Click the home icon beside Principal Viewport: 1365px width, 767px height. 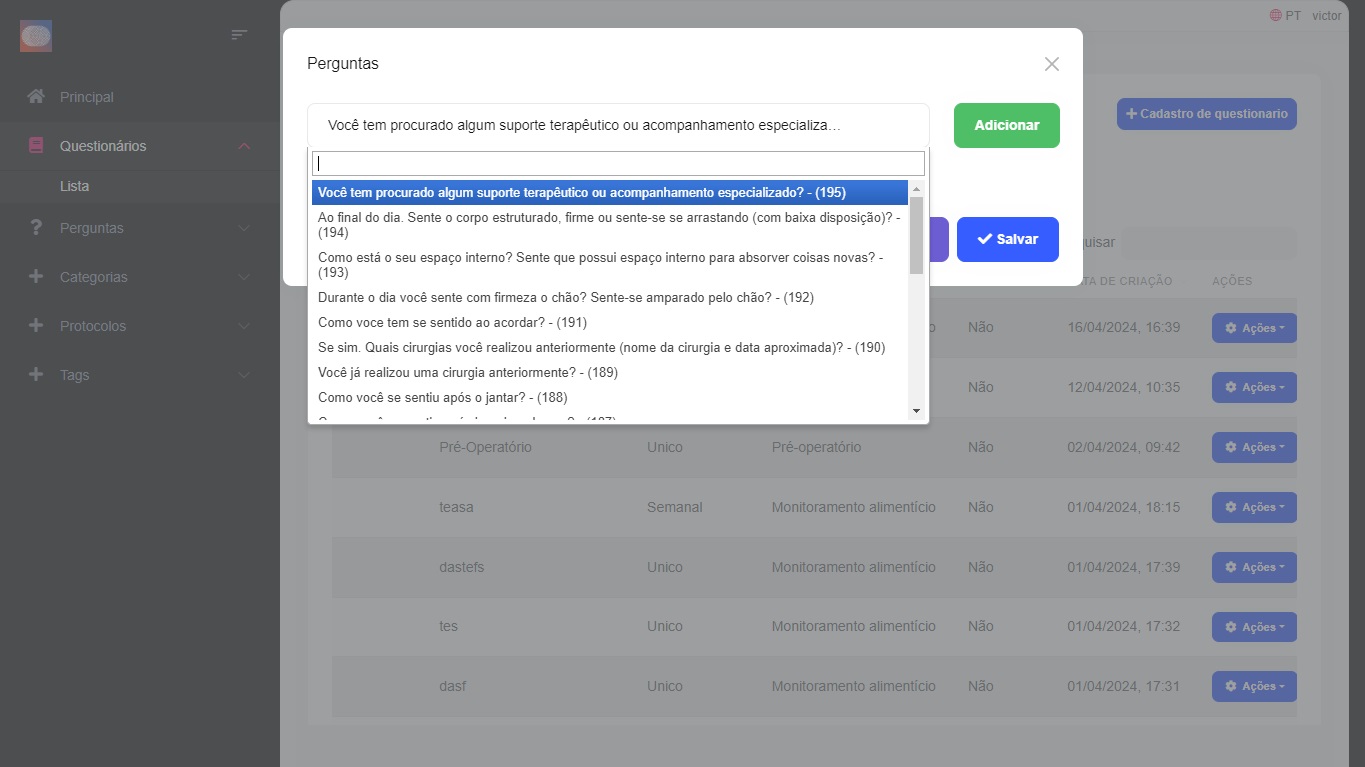point(36,97)
